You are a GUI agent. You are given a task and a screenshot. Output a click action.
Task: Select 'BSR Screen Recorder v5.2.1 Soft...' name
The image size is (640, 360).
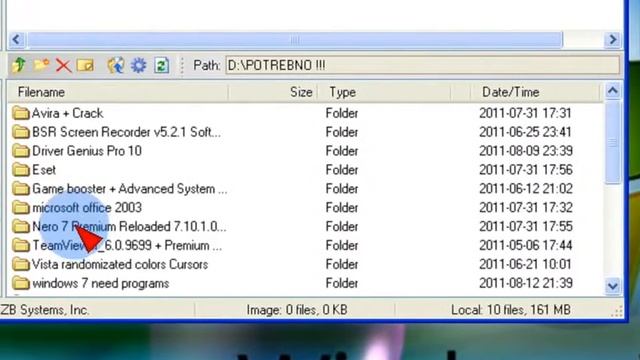pos(126,132)
